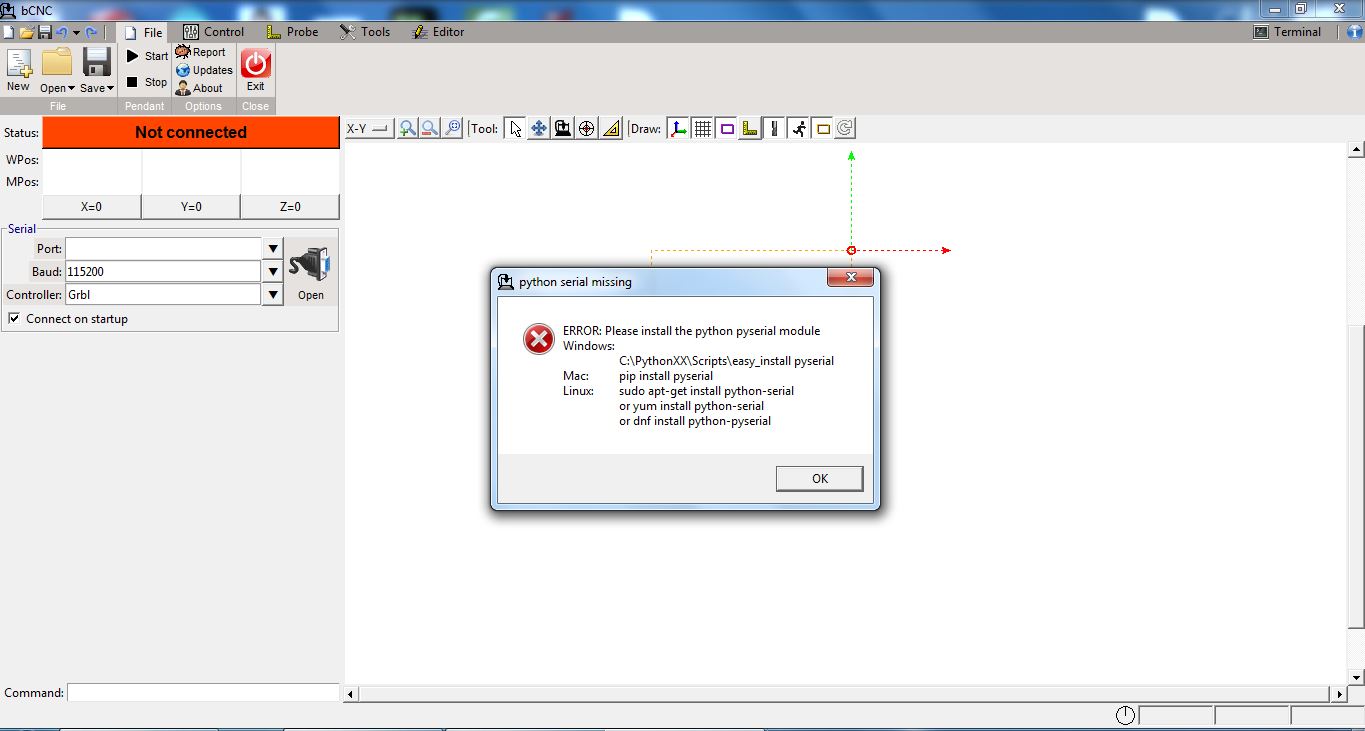This screenshot has width=1365, height=731.
Task: Click the zoom to fit icon
Action: [x=453, y=129]
